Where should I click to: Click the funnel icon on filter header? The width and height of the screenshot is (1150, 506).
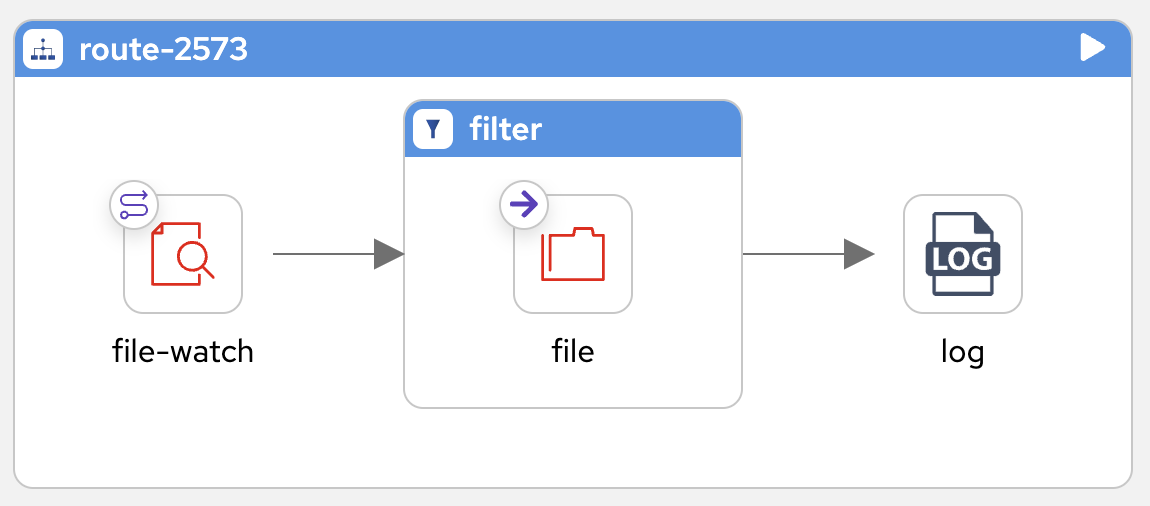pos(433,129)
